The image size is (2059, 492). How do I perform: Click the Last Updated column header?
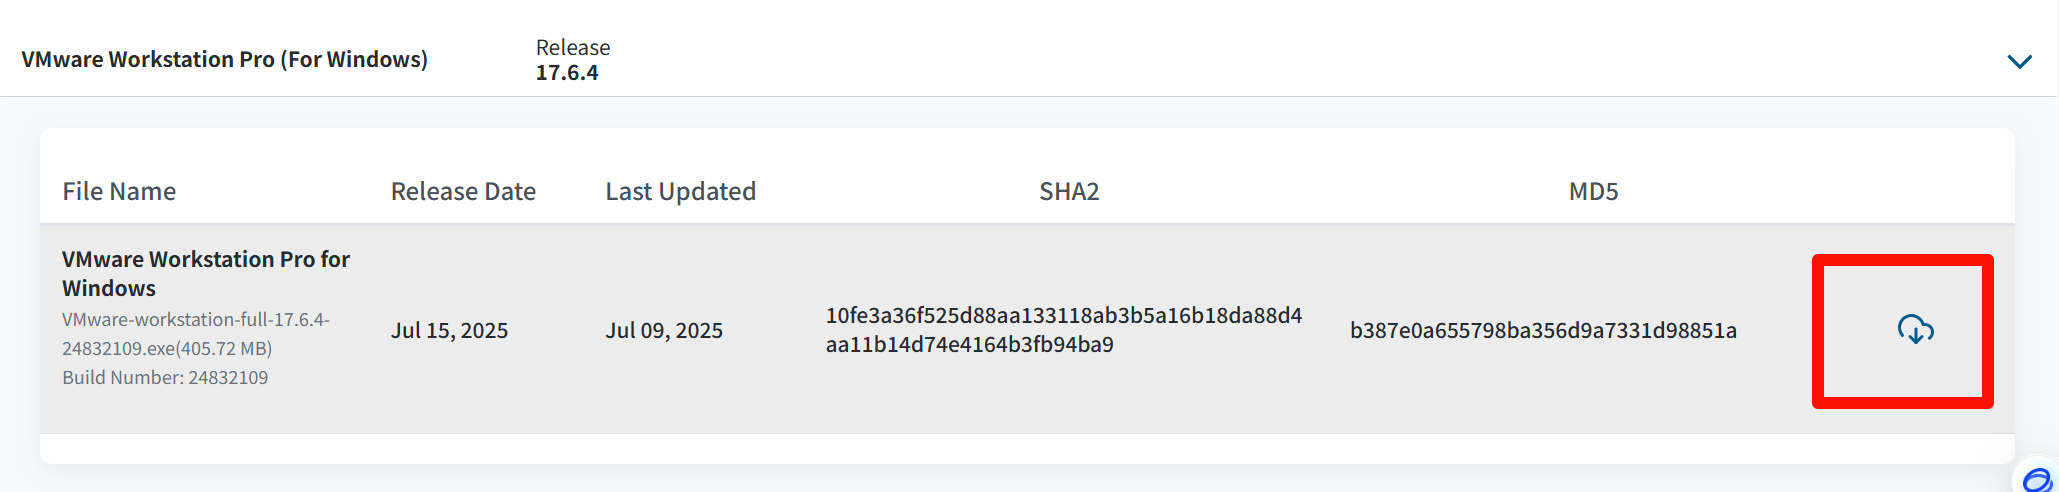pyautogui.click(x=680, y=191)
